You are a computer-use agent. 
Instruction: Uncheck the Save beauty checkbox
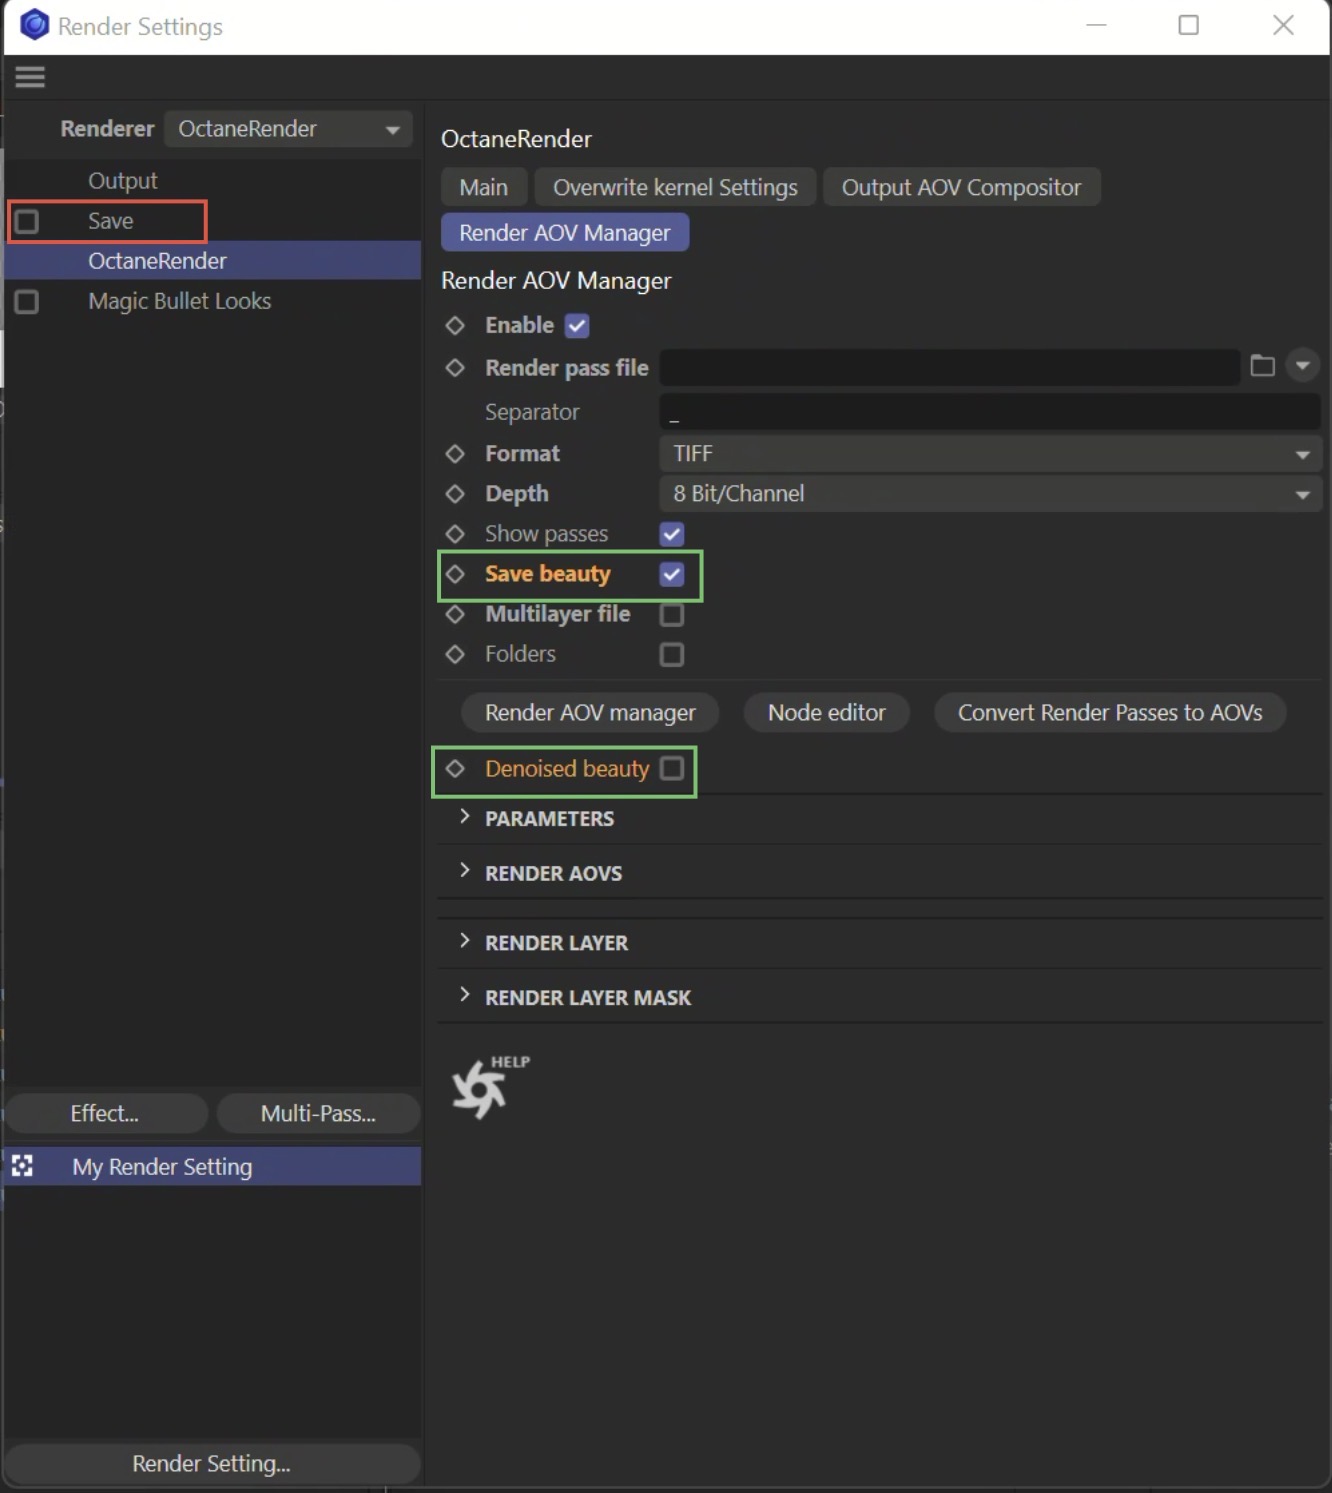point(672,574)
